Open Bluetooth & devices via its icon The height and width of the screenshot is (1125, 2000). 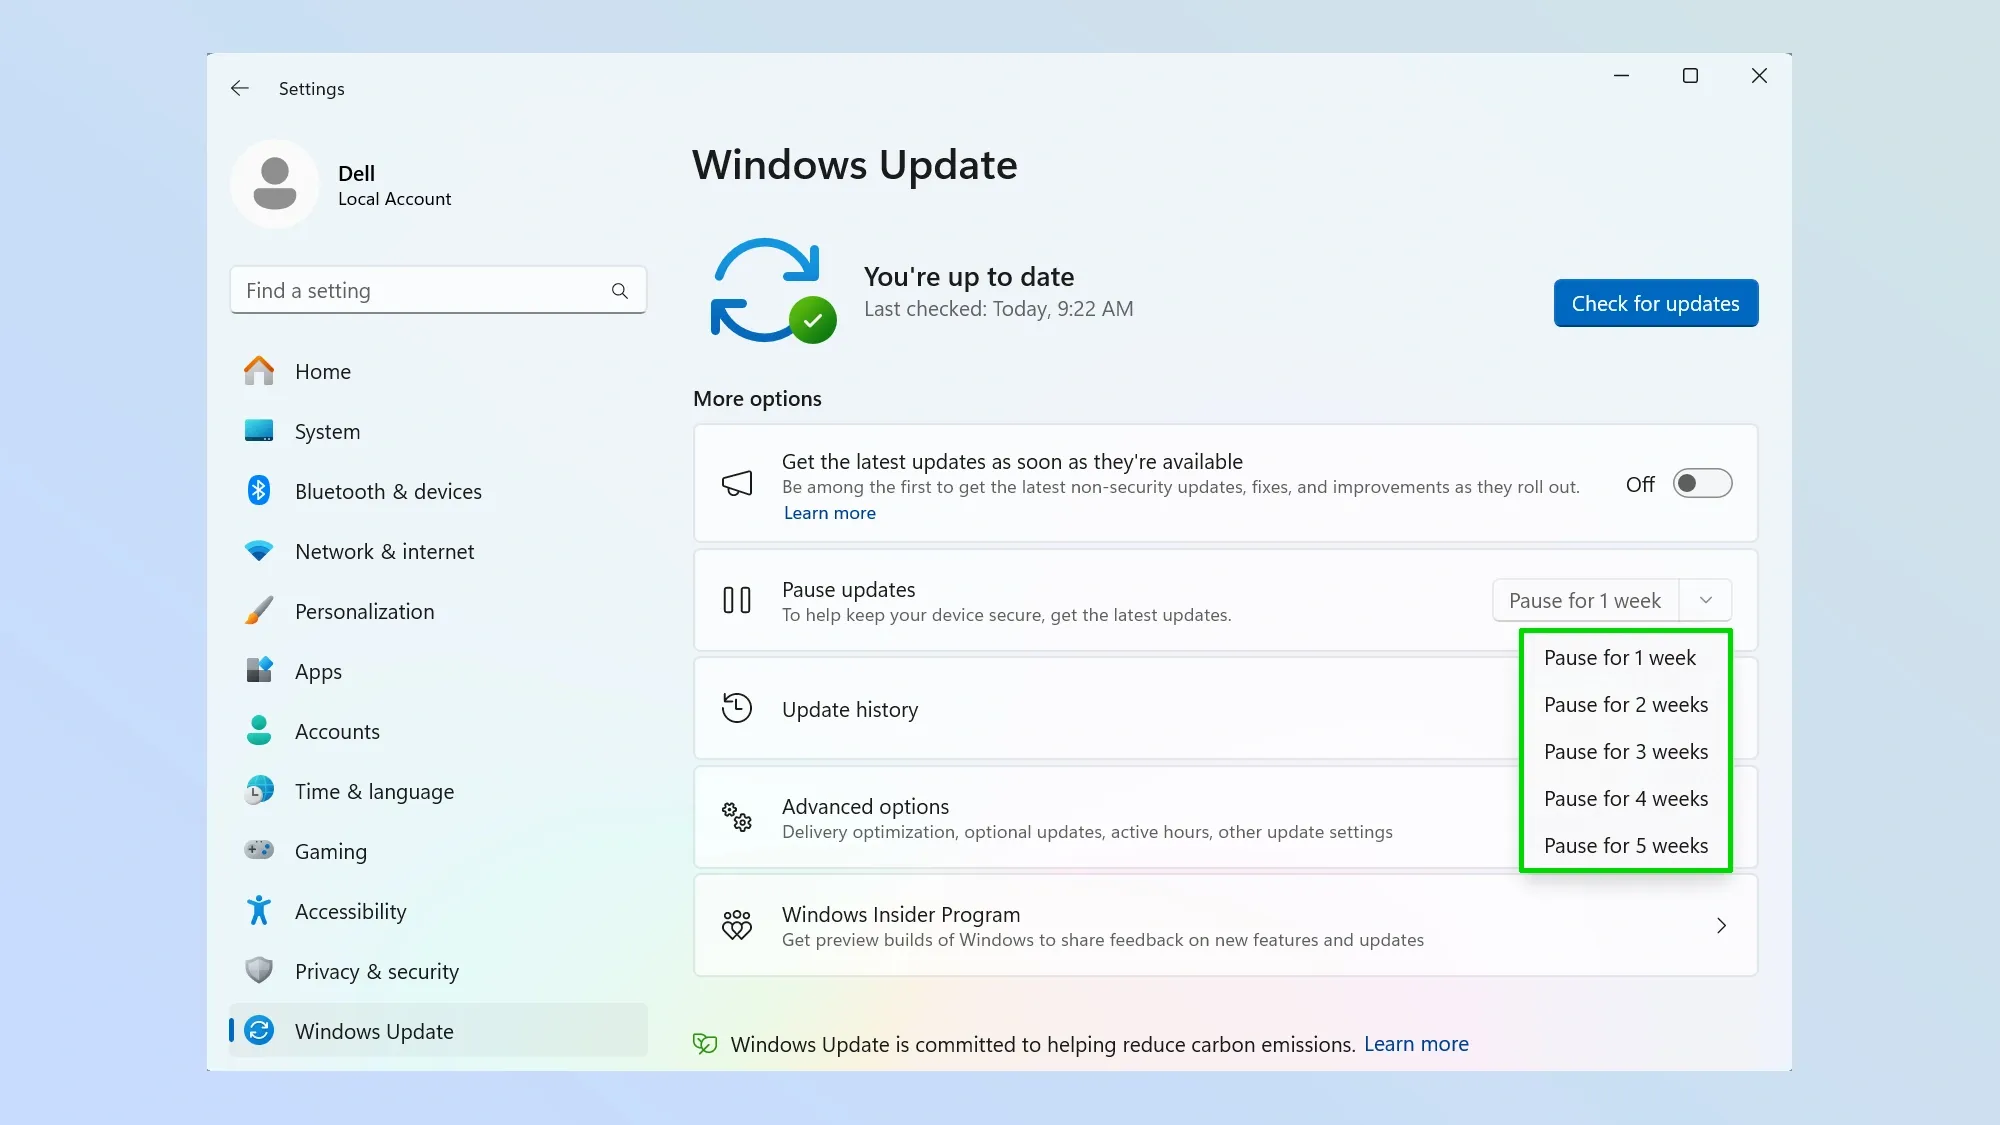click(x=259, y=491)
